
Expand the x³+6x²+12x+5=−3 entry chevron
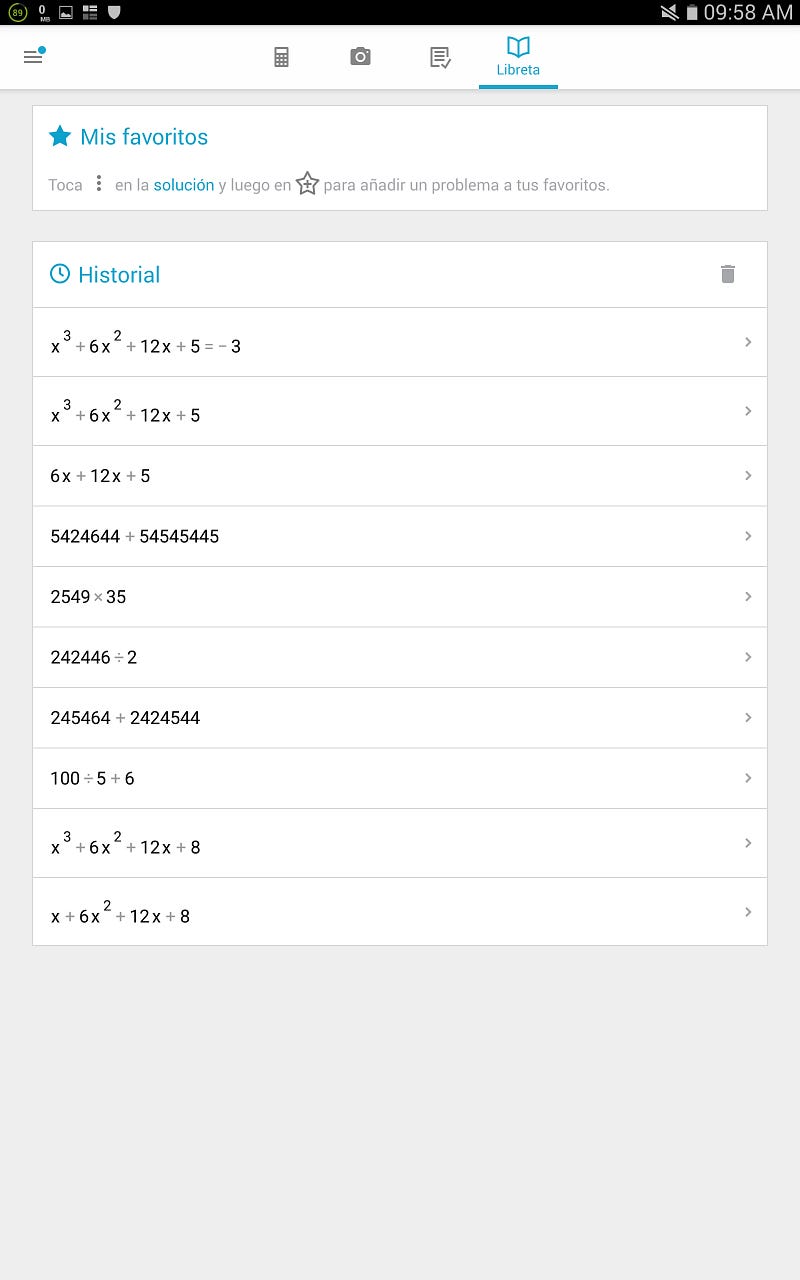pyautogui.click(x=748, y=342)
